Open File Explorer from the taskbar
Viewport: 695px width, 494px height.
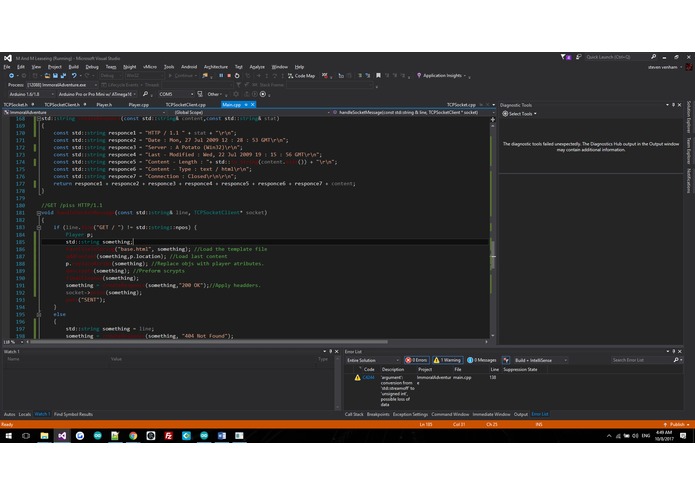point(44,436)
